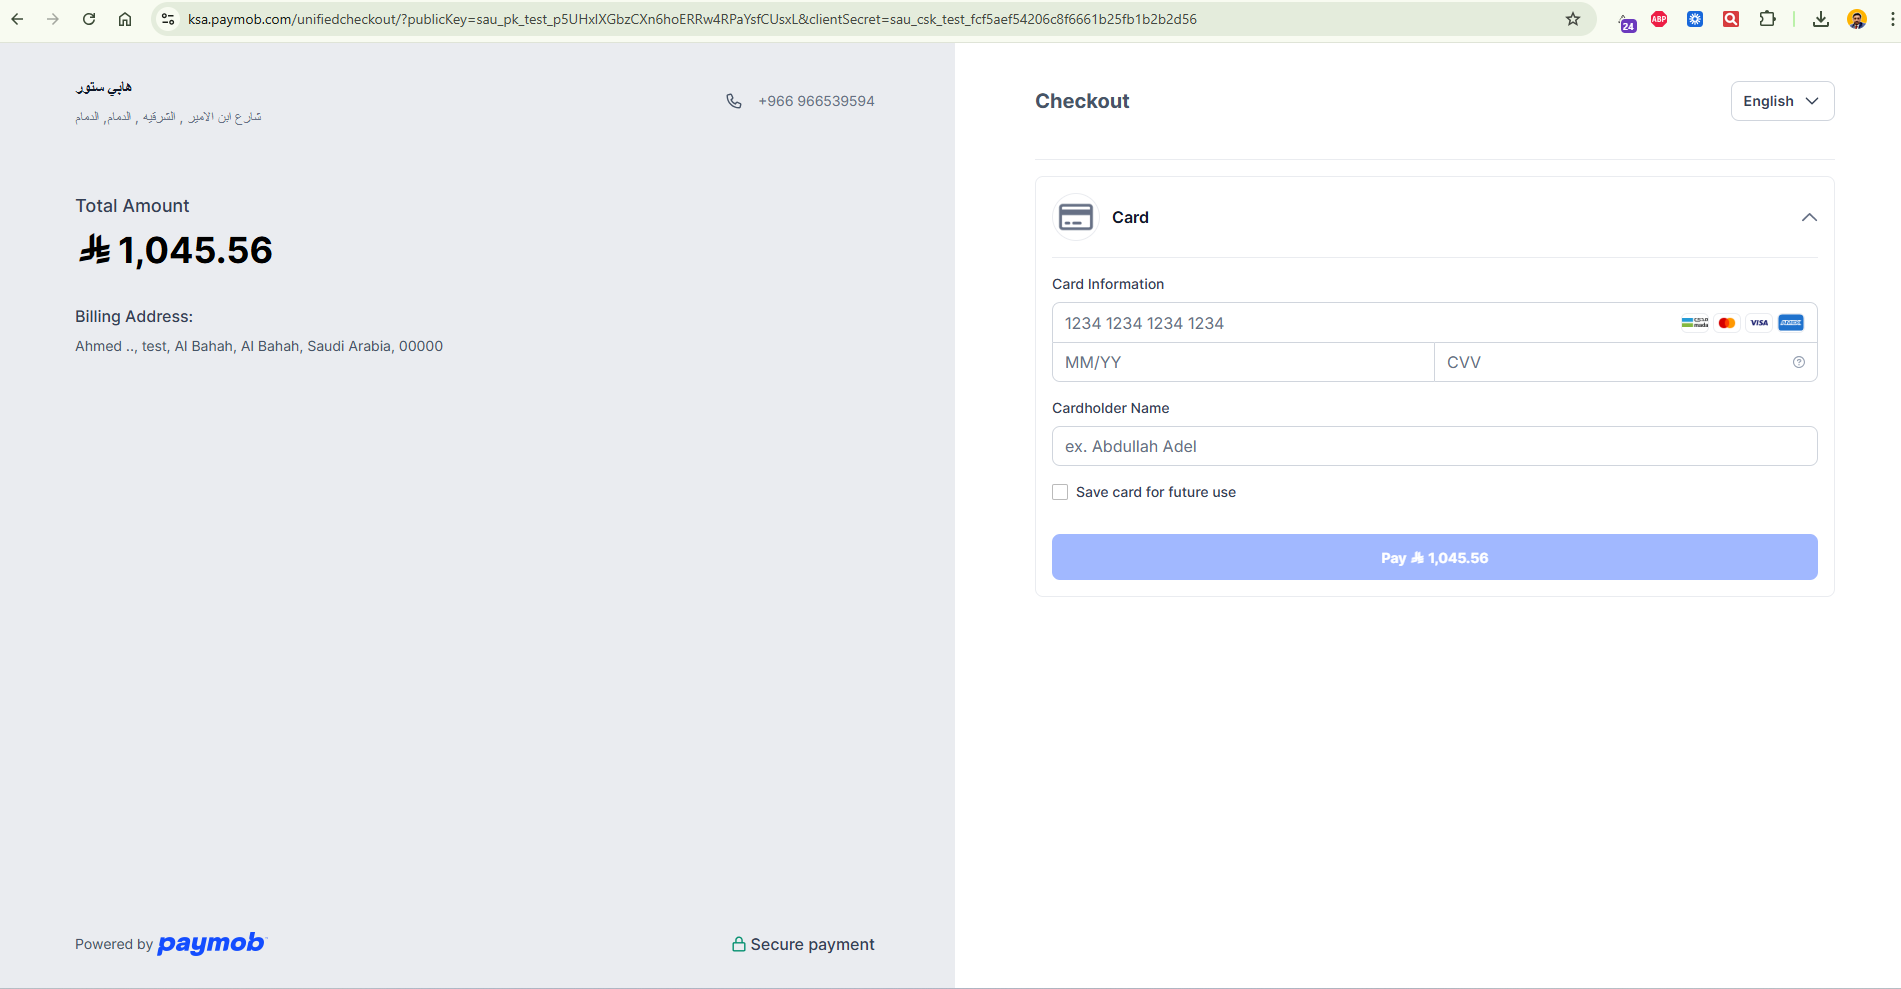1901x989 pixels.
Task: Open the browser extensions puzzle icon
Action: 1767,19
